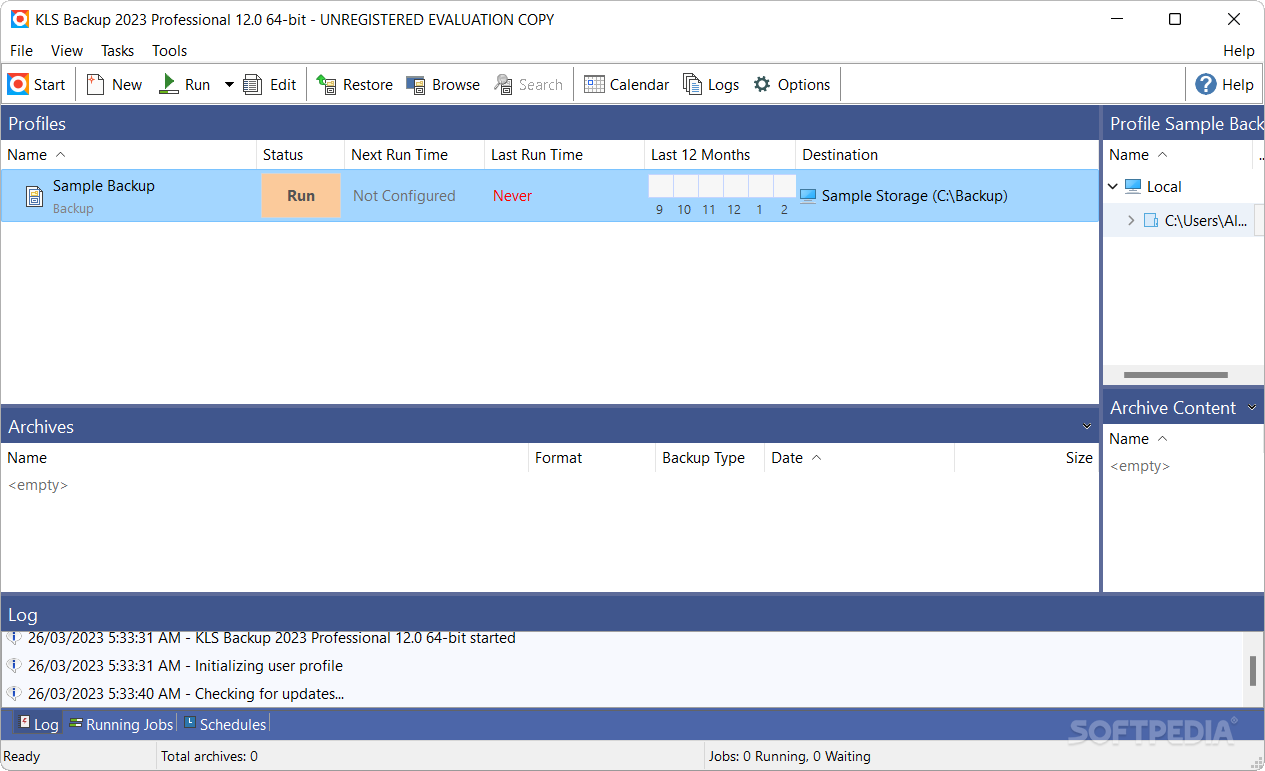Switch to the Log tab

point(37,724)
